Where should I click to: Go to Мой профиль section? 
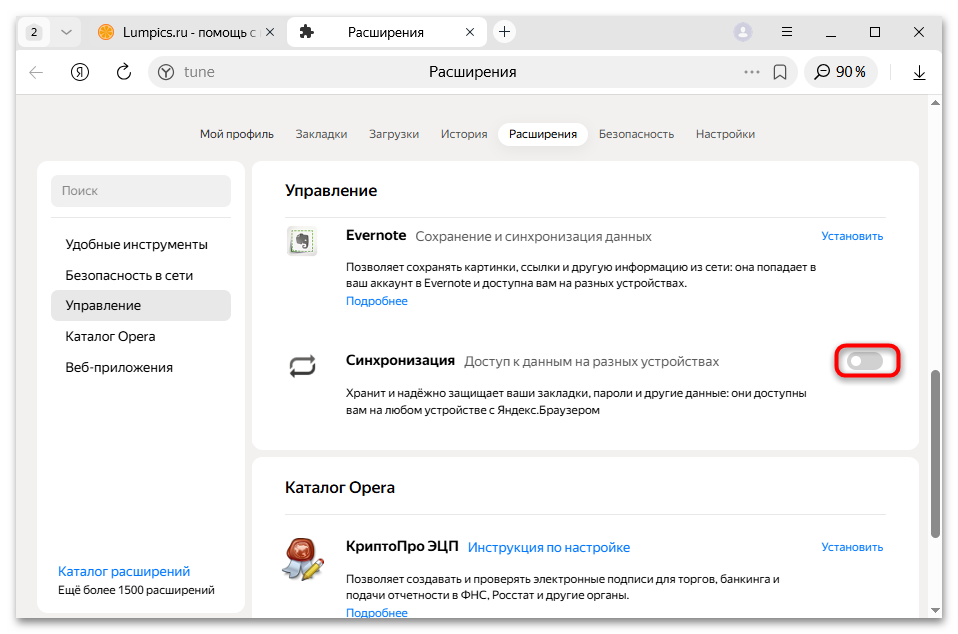tap(237, 134)
